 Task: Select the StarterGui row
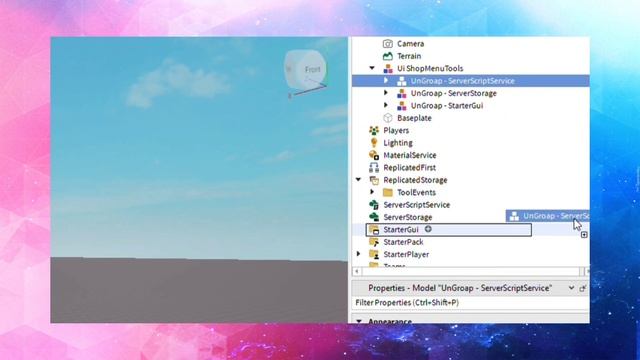[x=449, y=230]
